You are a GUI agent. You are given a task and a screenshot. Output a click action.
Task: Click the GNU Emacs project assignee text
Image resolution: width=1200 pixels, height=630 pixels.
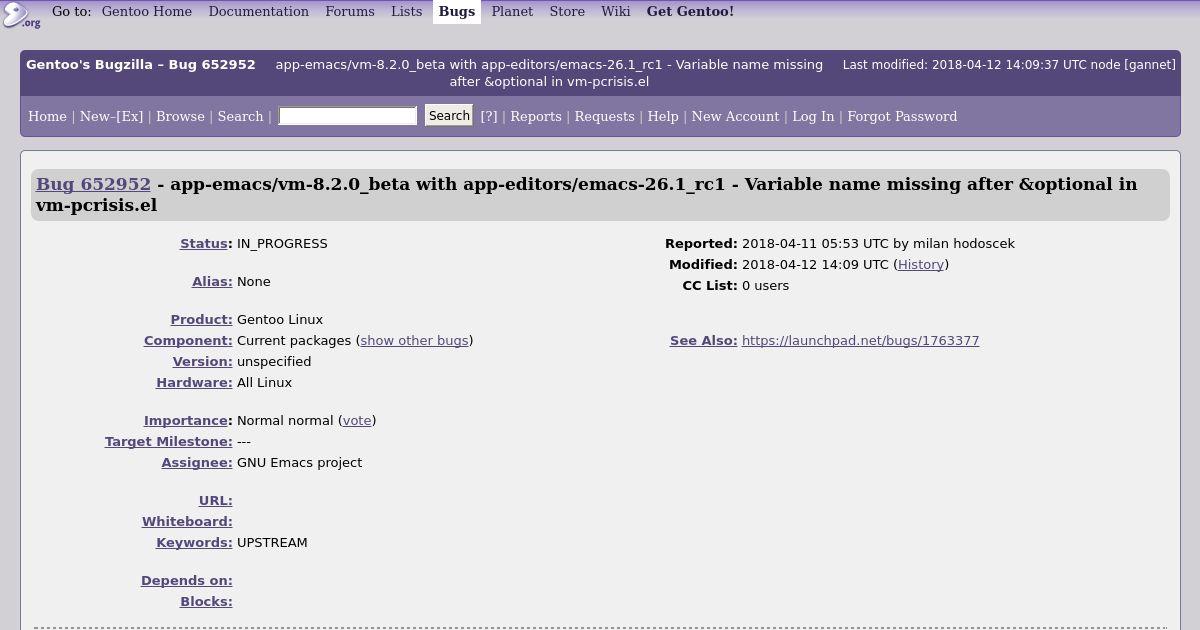click(299, 462)
